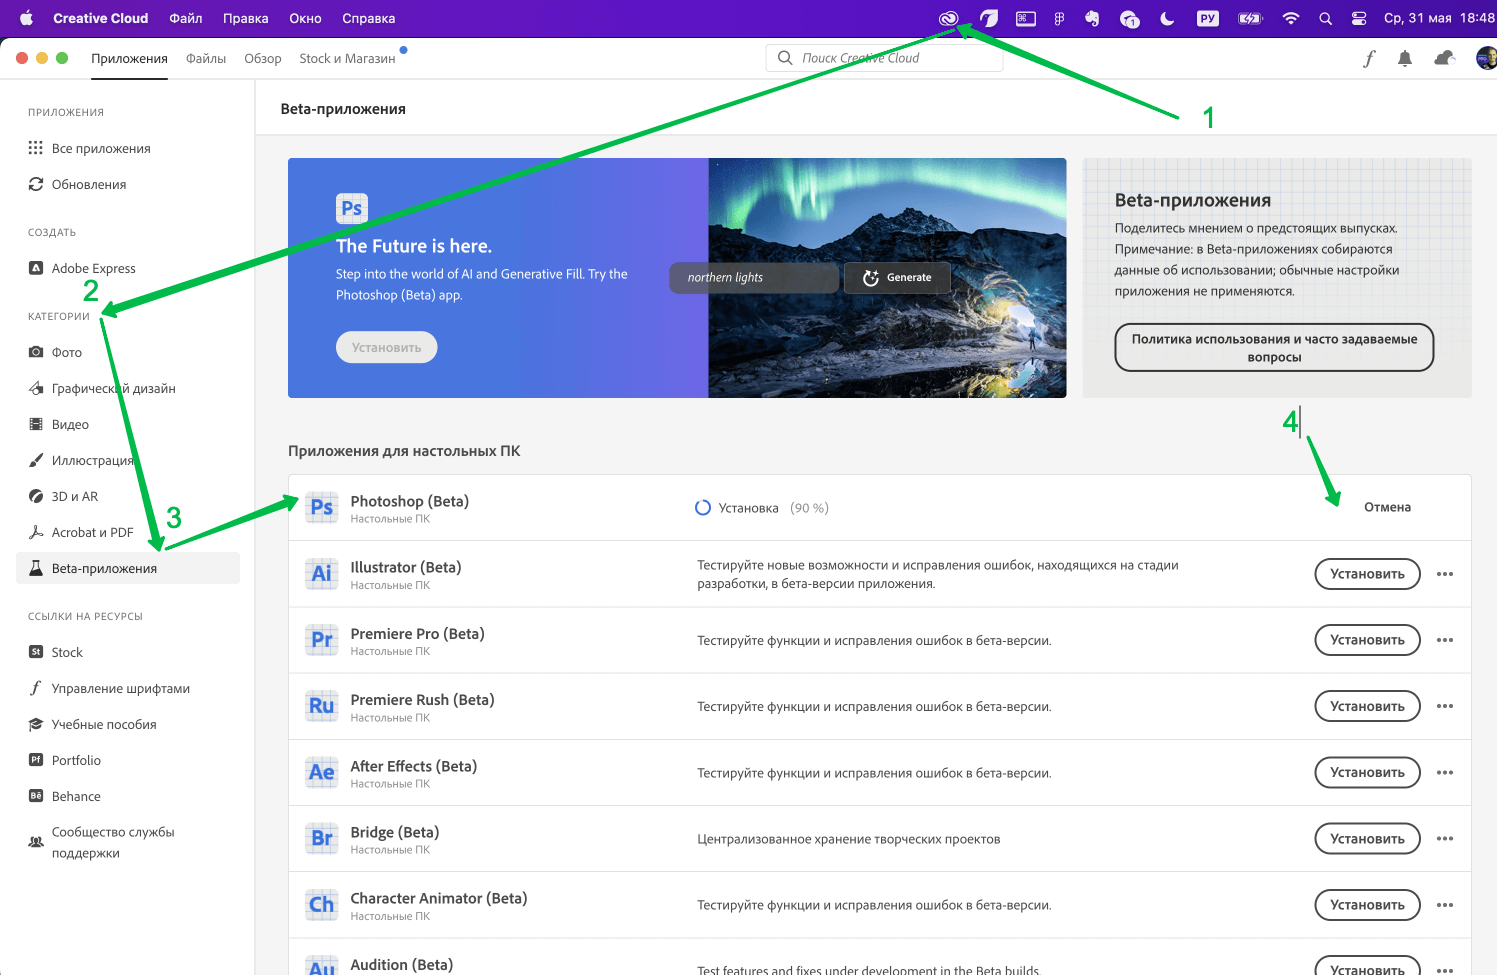Screen dimensions: 1497x975
Task: Expand more options for Premiere Pro (Beta)
Action: [x=1445, y=640]
